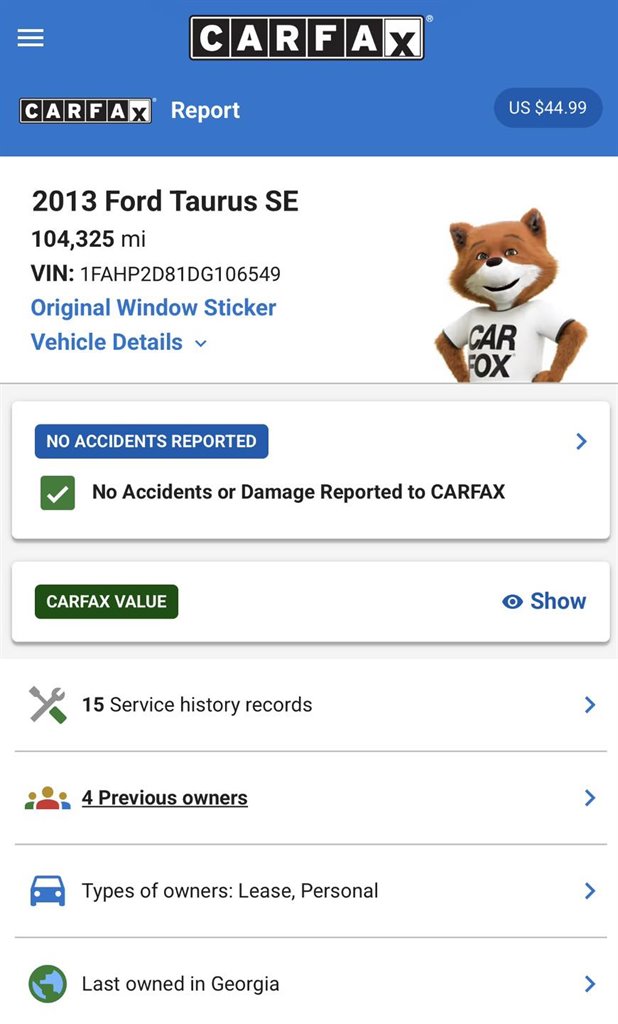The width and height of the screenshot is (618, 1024).
Task: Tap the Car Fox mascot image
Action: tap(509, 296)
